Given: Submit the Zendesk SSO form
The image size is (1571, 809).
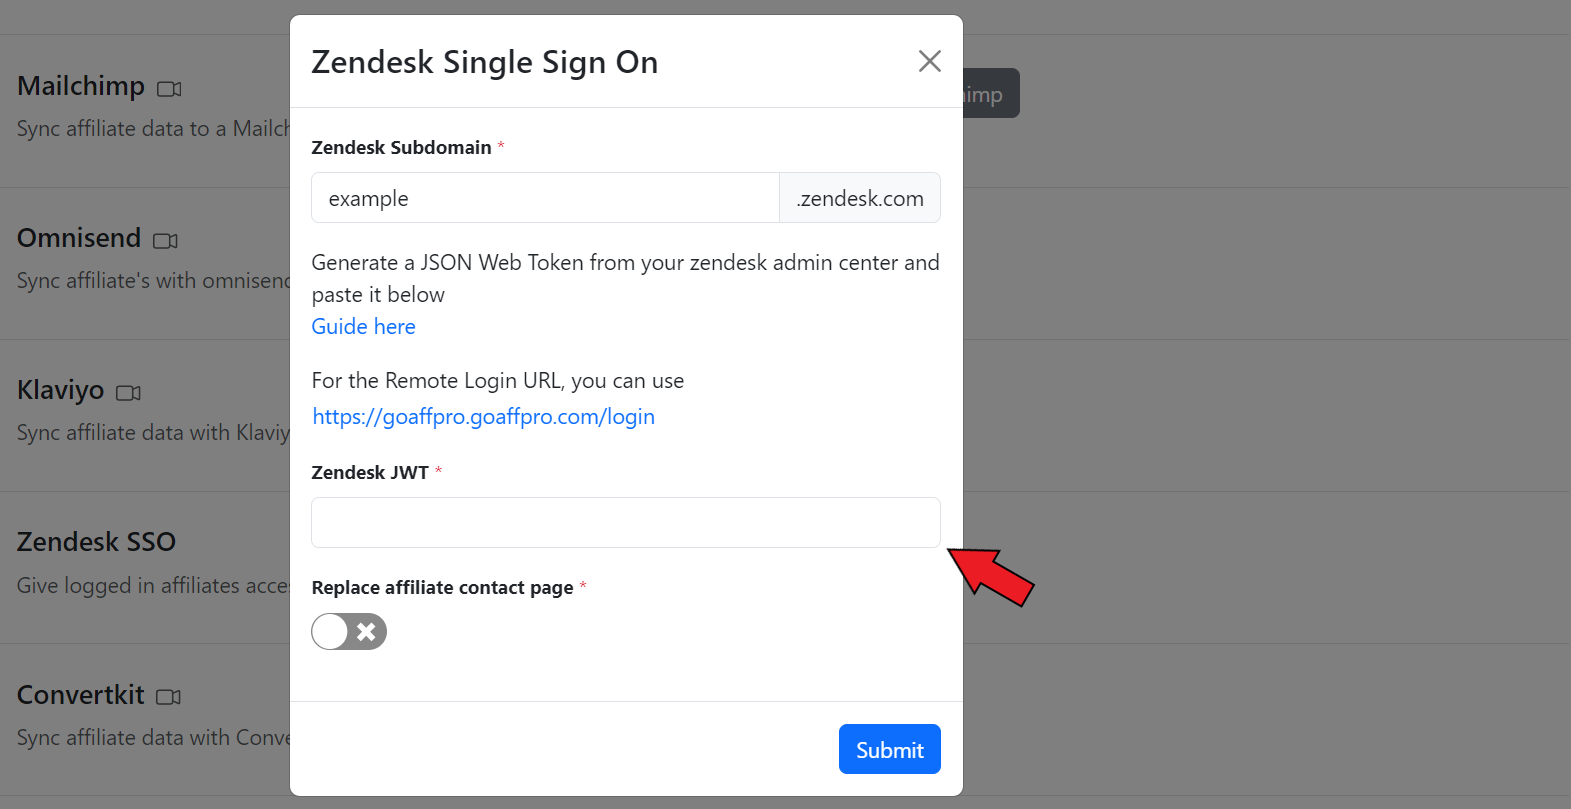Looking at the screenshot, I should pyautogui.click(x=890, y=749).
